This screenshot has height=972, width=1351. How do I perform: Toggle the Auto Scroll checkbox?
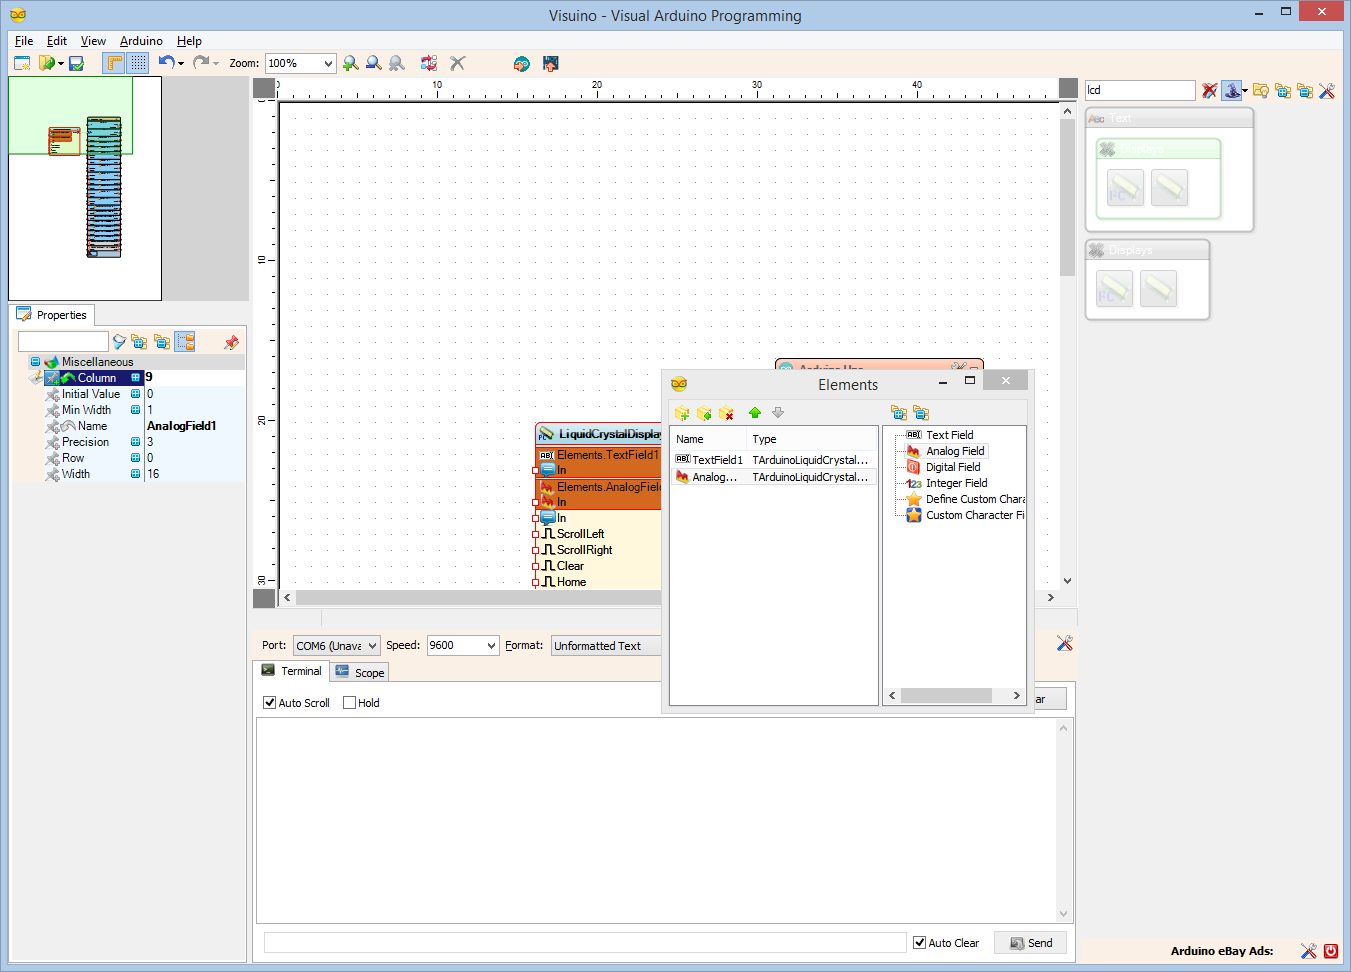(269, 703)
